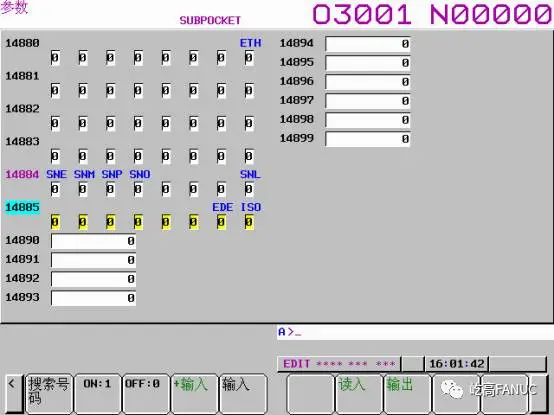Viewport: 554px width, 415px height.
Task: Toggle ISO bit of parameter 14885
Action: 249,222
